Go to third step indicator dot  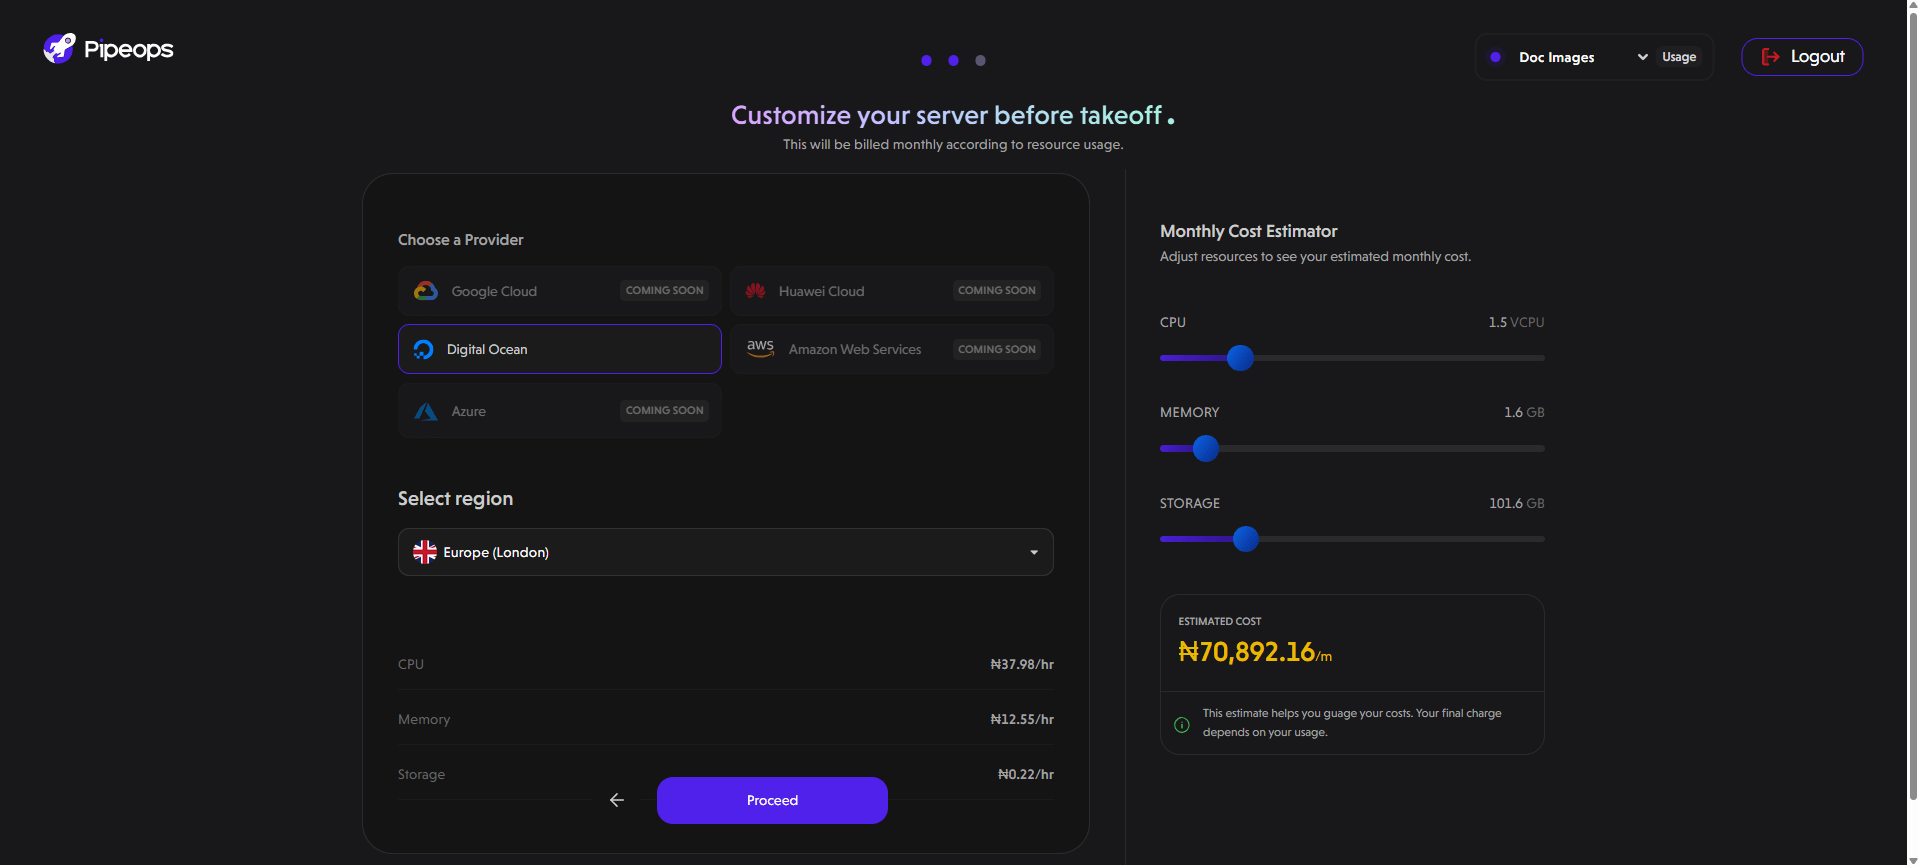click(980, 60)
